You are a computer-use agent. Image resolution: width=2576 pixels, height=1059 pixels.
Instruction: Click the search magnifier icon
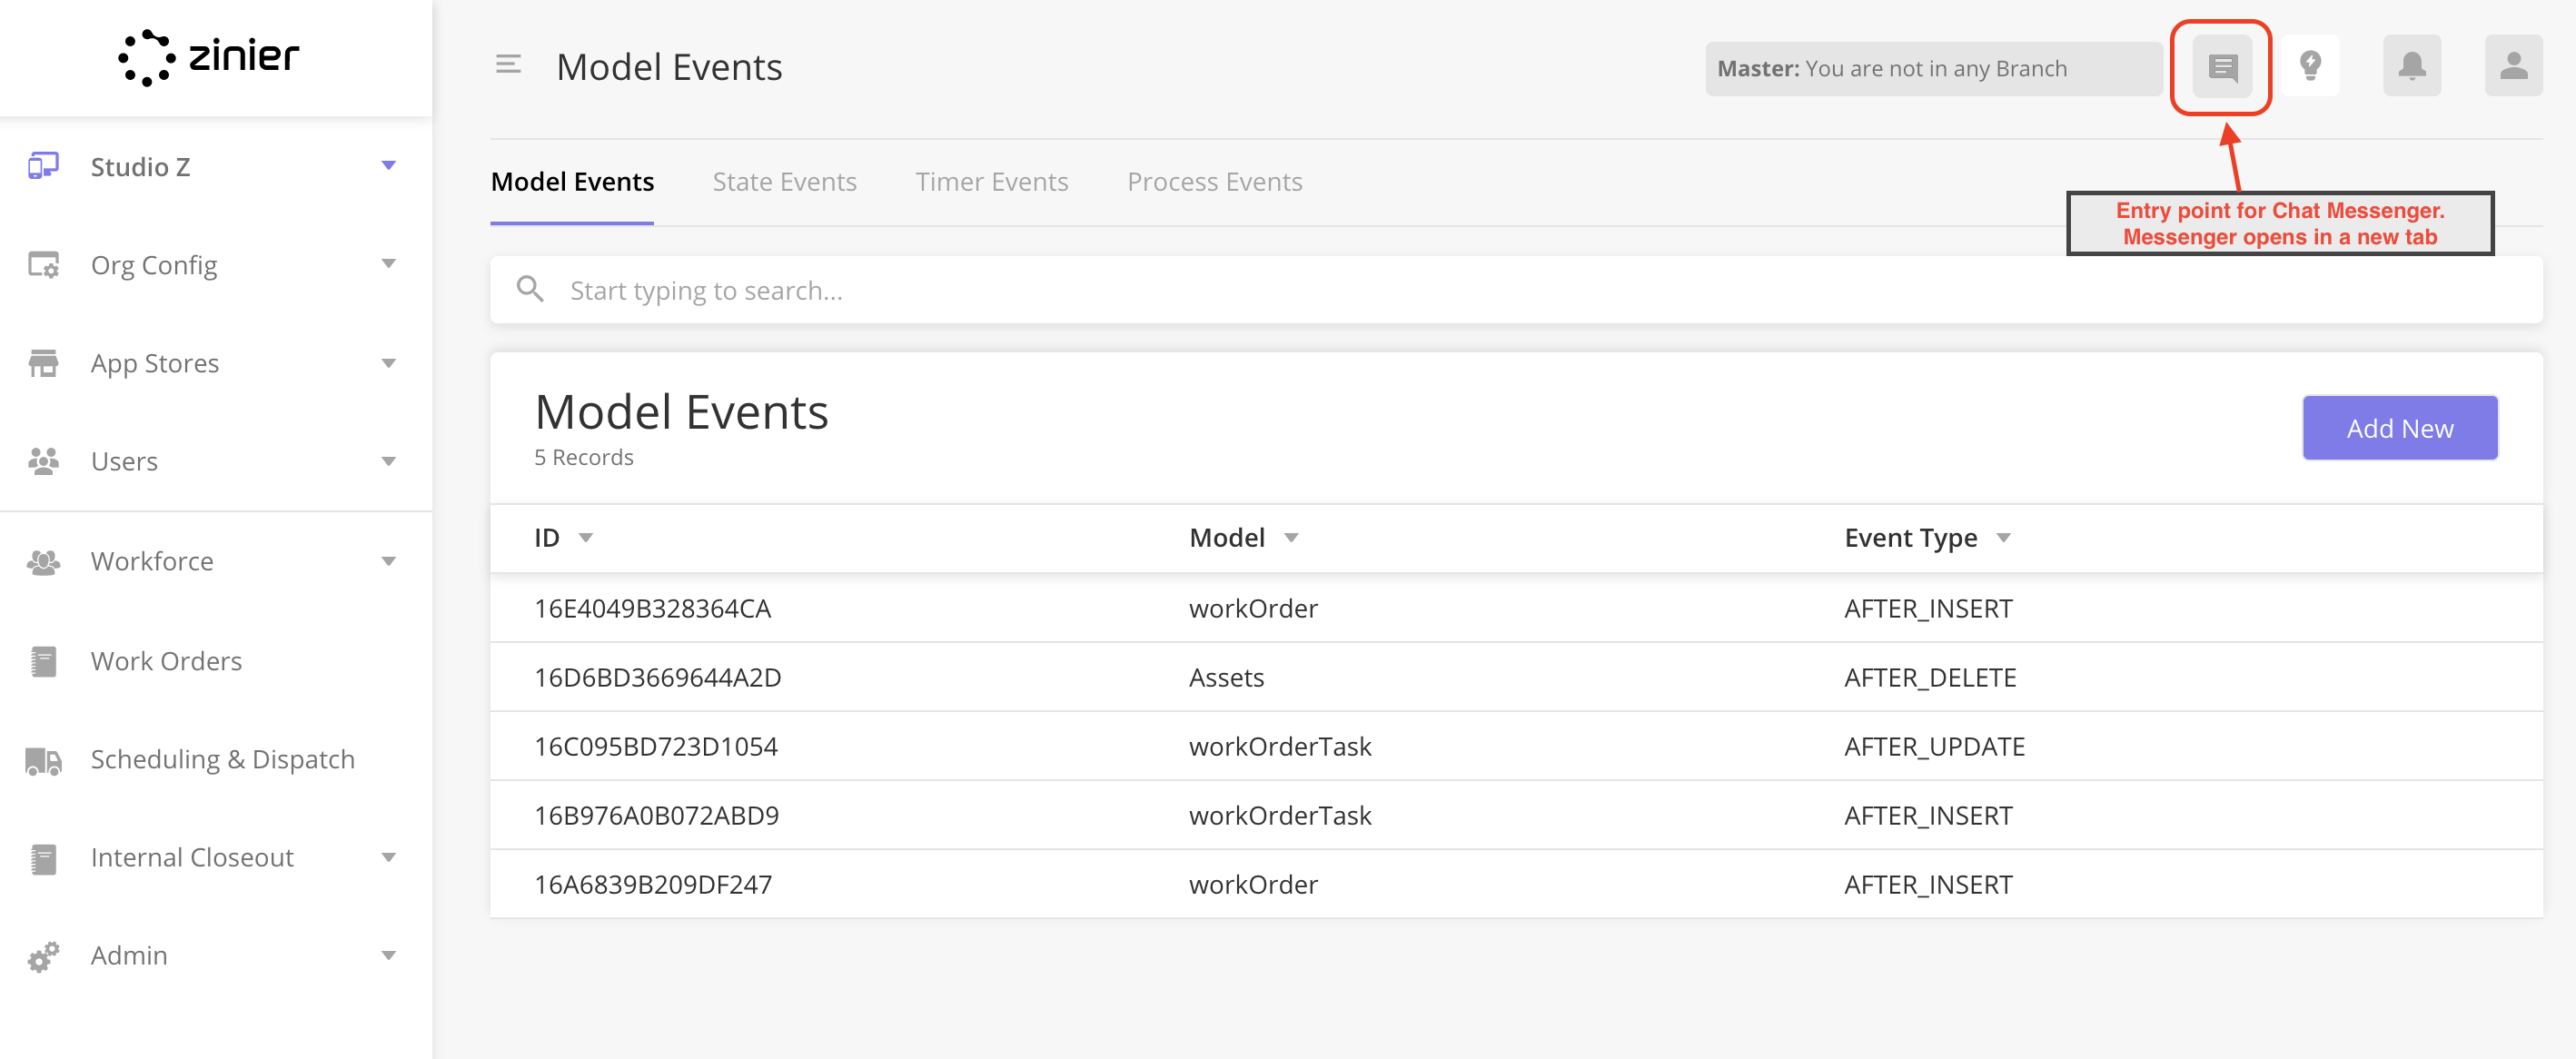coord(530,290)
